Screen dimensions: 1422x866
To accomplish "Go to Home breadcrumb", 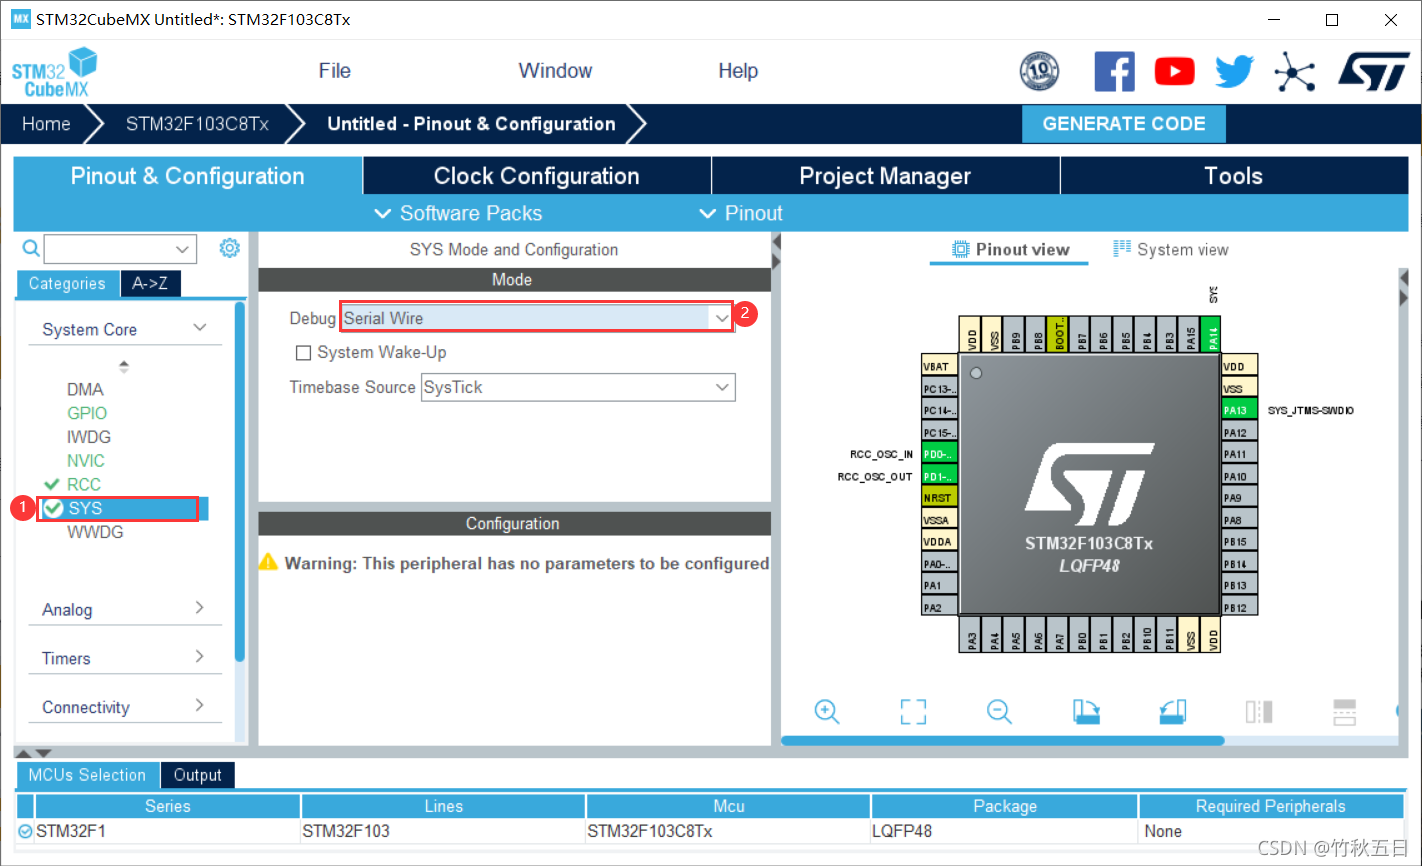I will pos(46,124).
